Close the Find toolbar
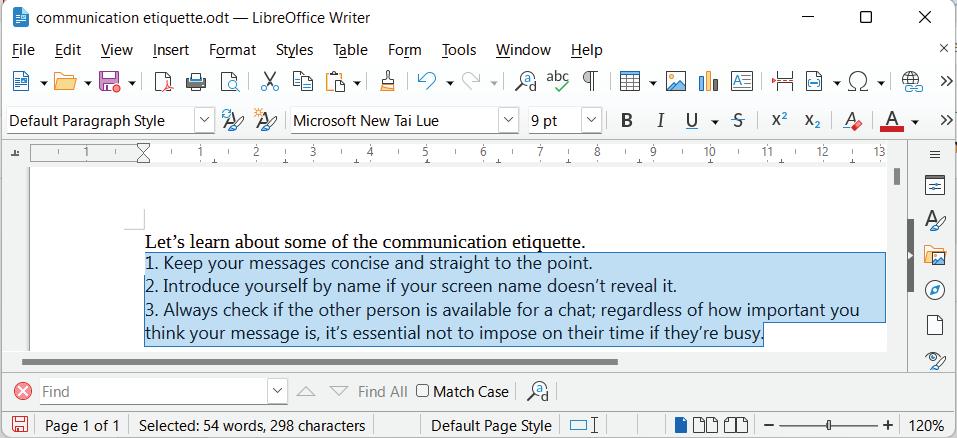Image resolution: width=957 pixels, height=438 pixels. pyautogui.click(x=23, y=390)
